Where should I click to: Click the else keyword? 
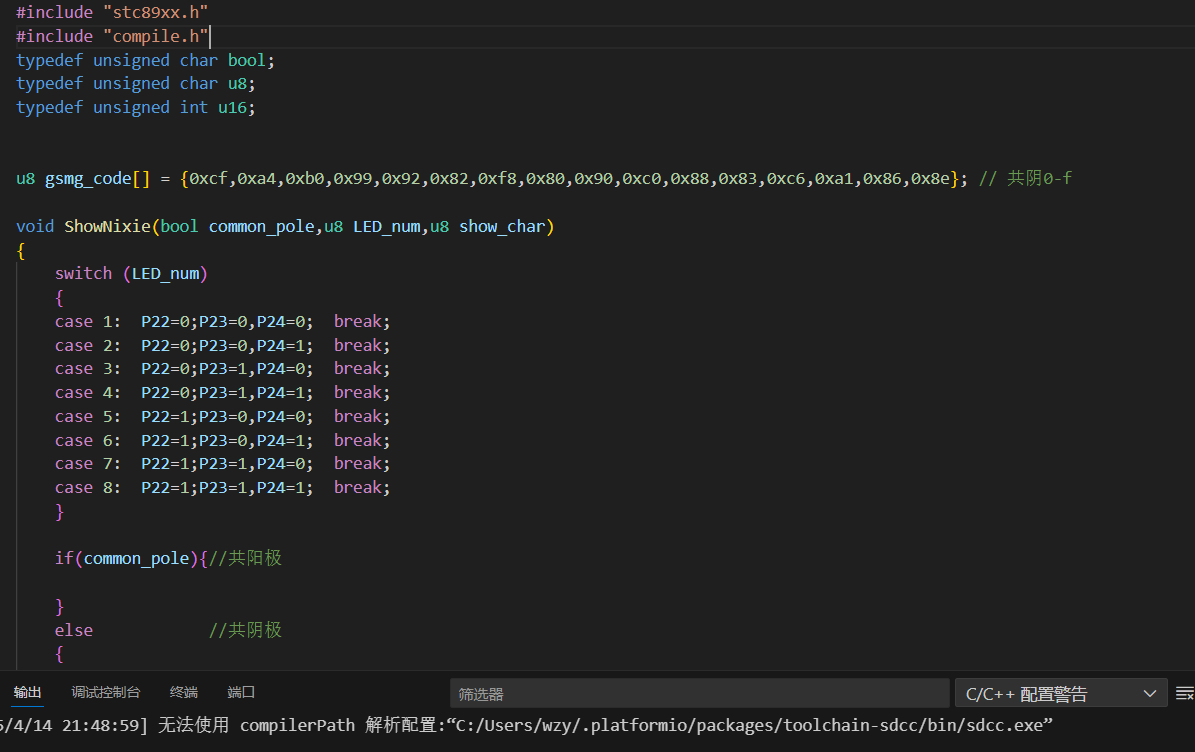click(x=74, y=630)
